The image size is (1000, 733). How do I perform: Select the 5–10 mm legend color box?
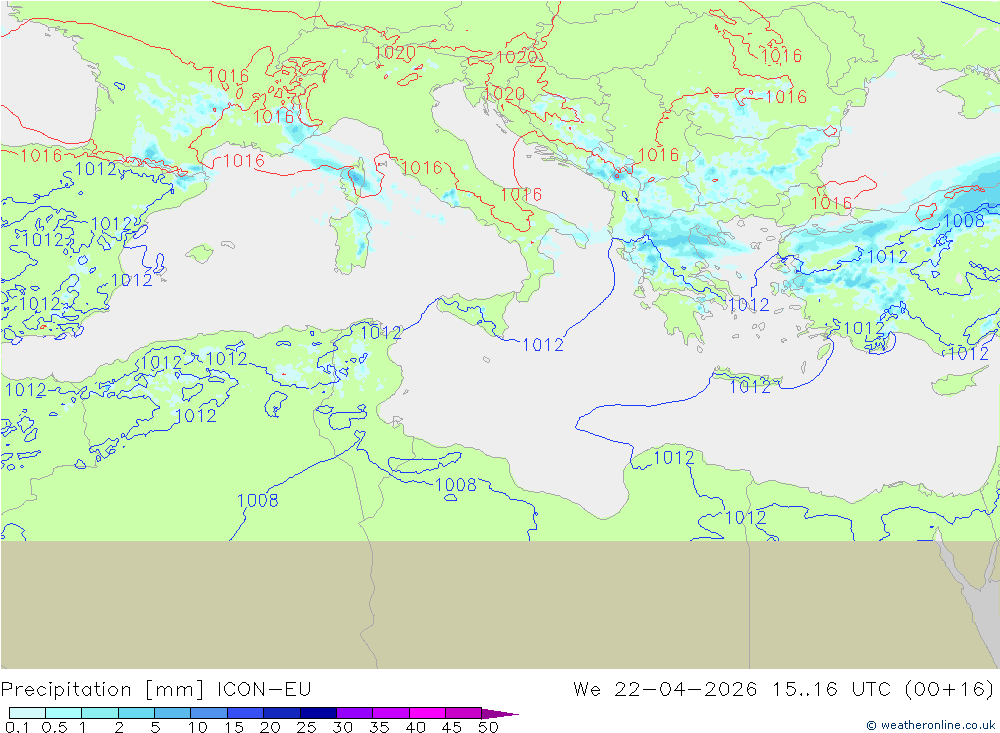[173, 713]
